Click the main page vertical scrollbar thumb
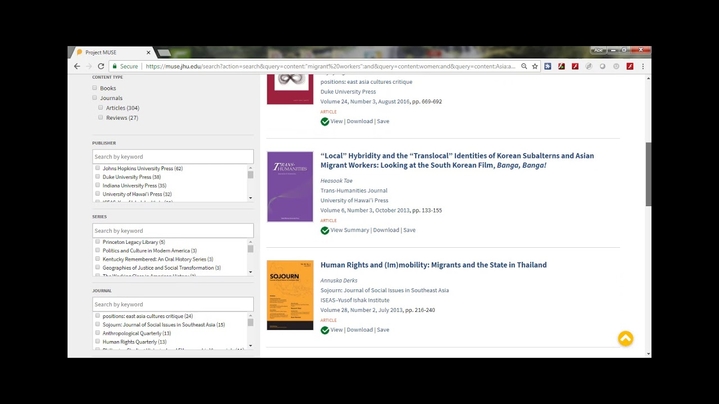The width and height of the screenshot is (719, 404). (648, 174)
